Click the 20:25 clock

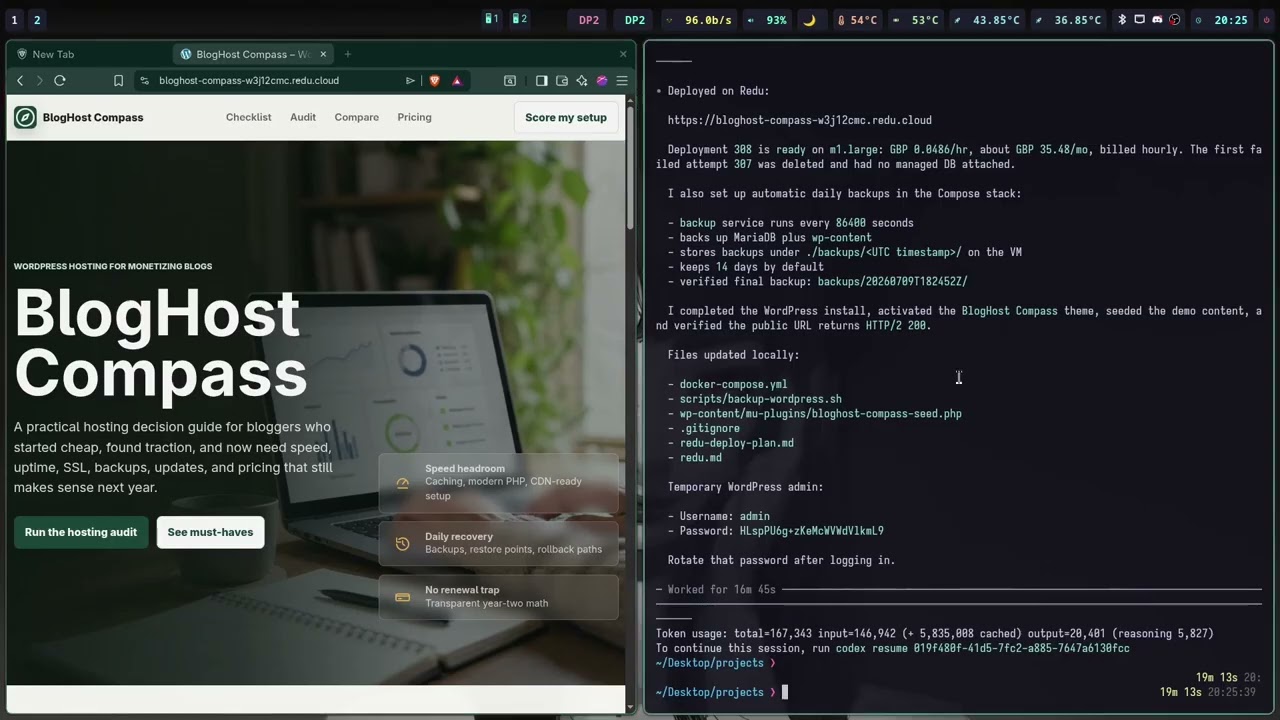click(x=1222, y=20)
